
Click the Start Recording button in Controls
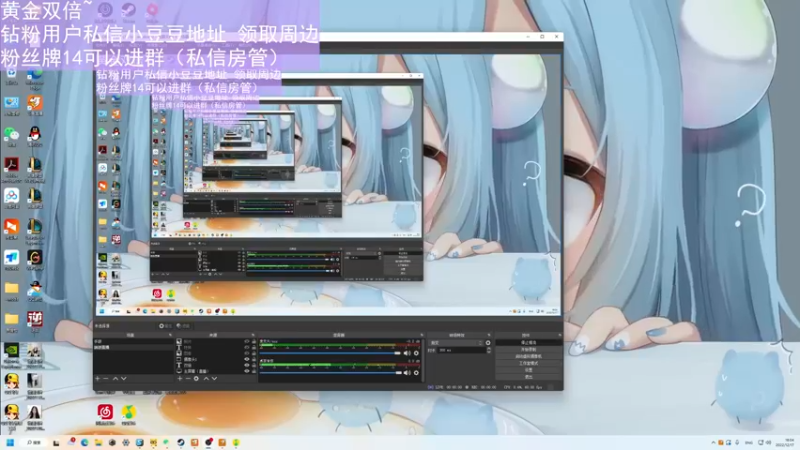[x=529, y=349]
